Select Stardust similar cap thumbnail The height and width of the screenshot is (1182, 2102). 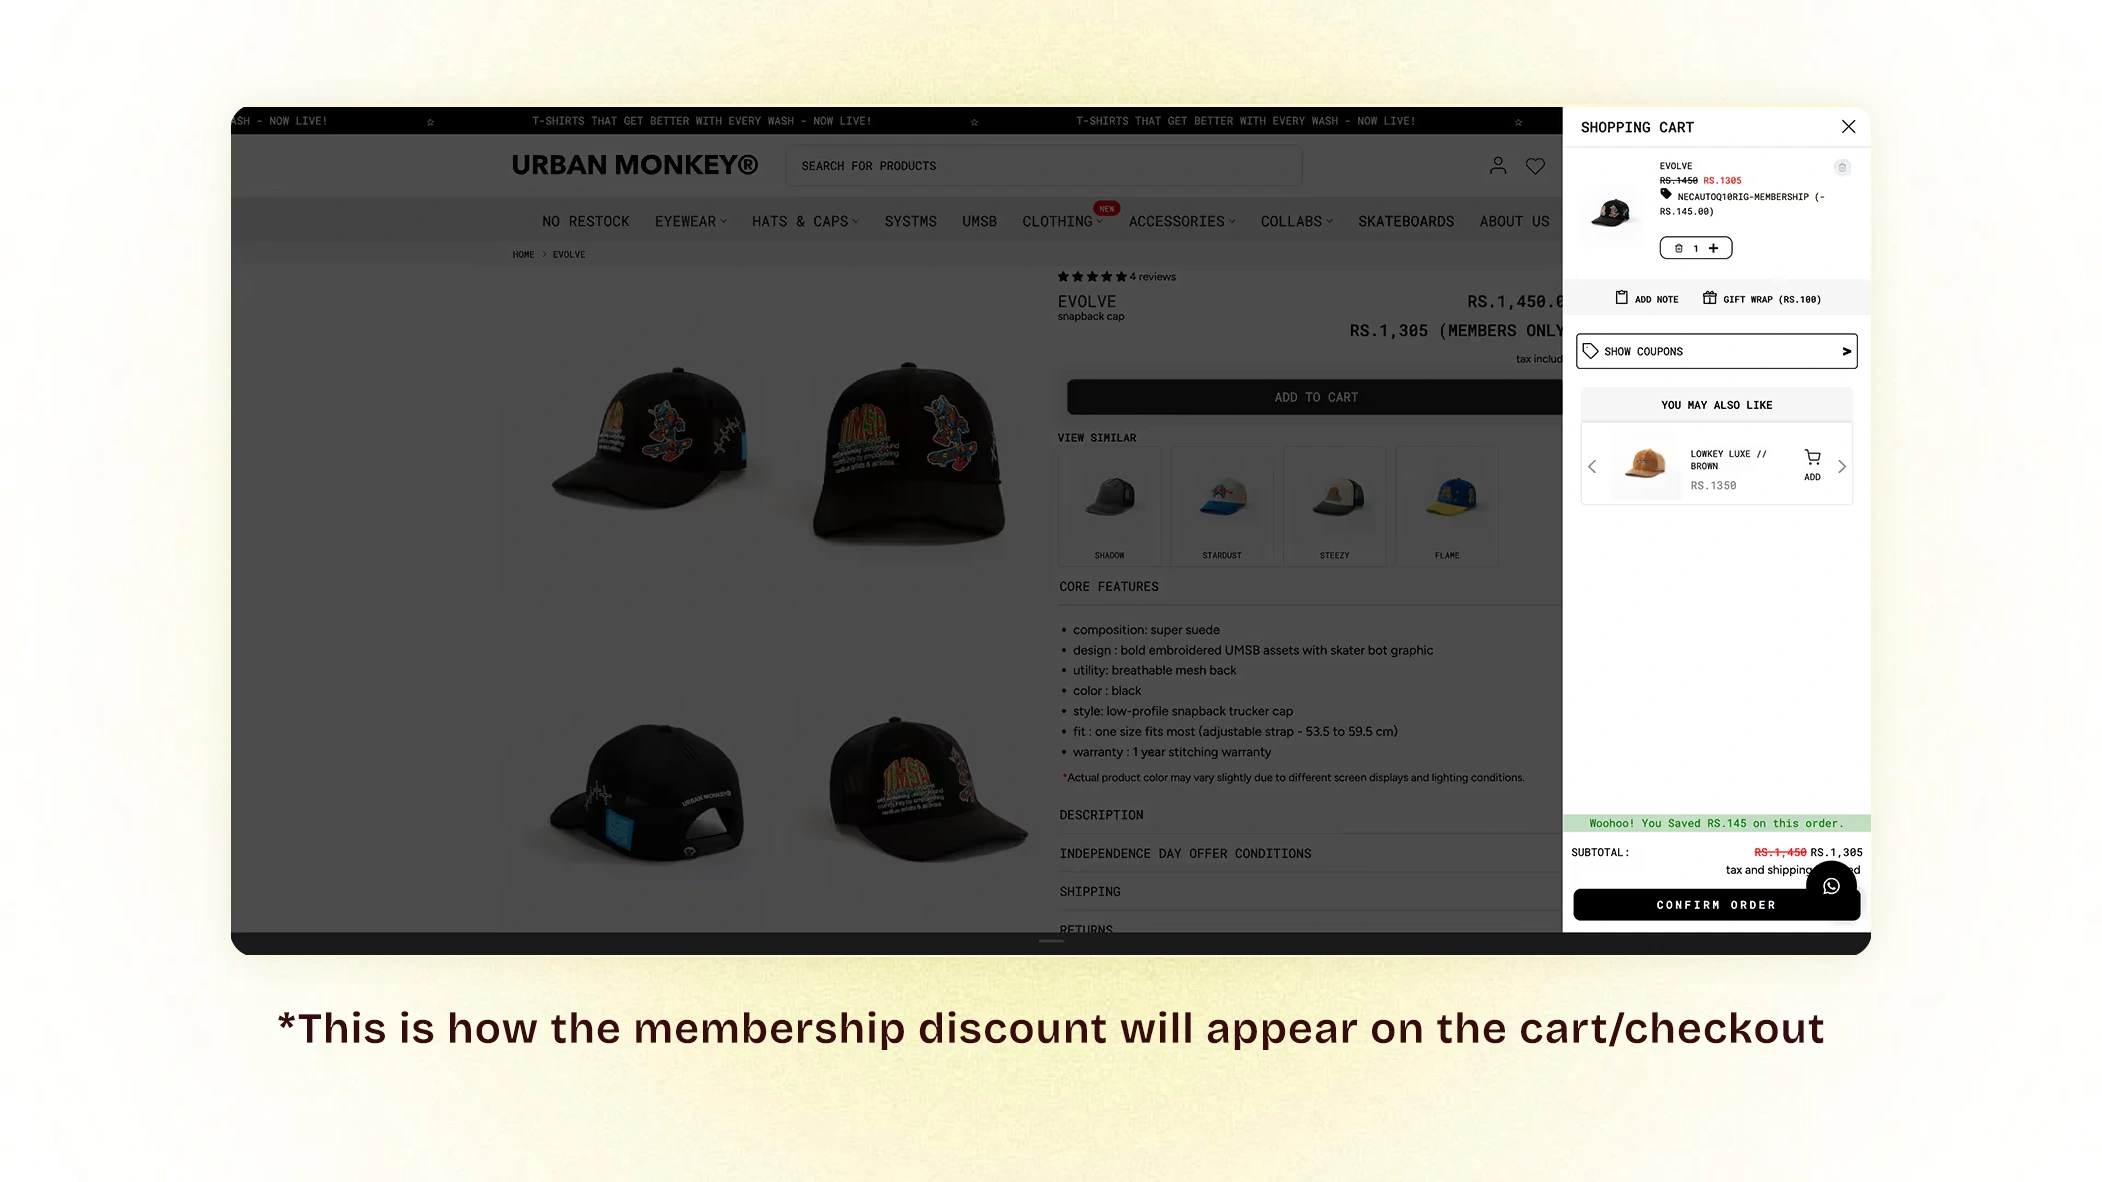(1222, 505)
